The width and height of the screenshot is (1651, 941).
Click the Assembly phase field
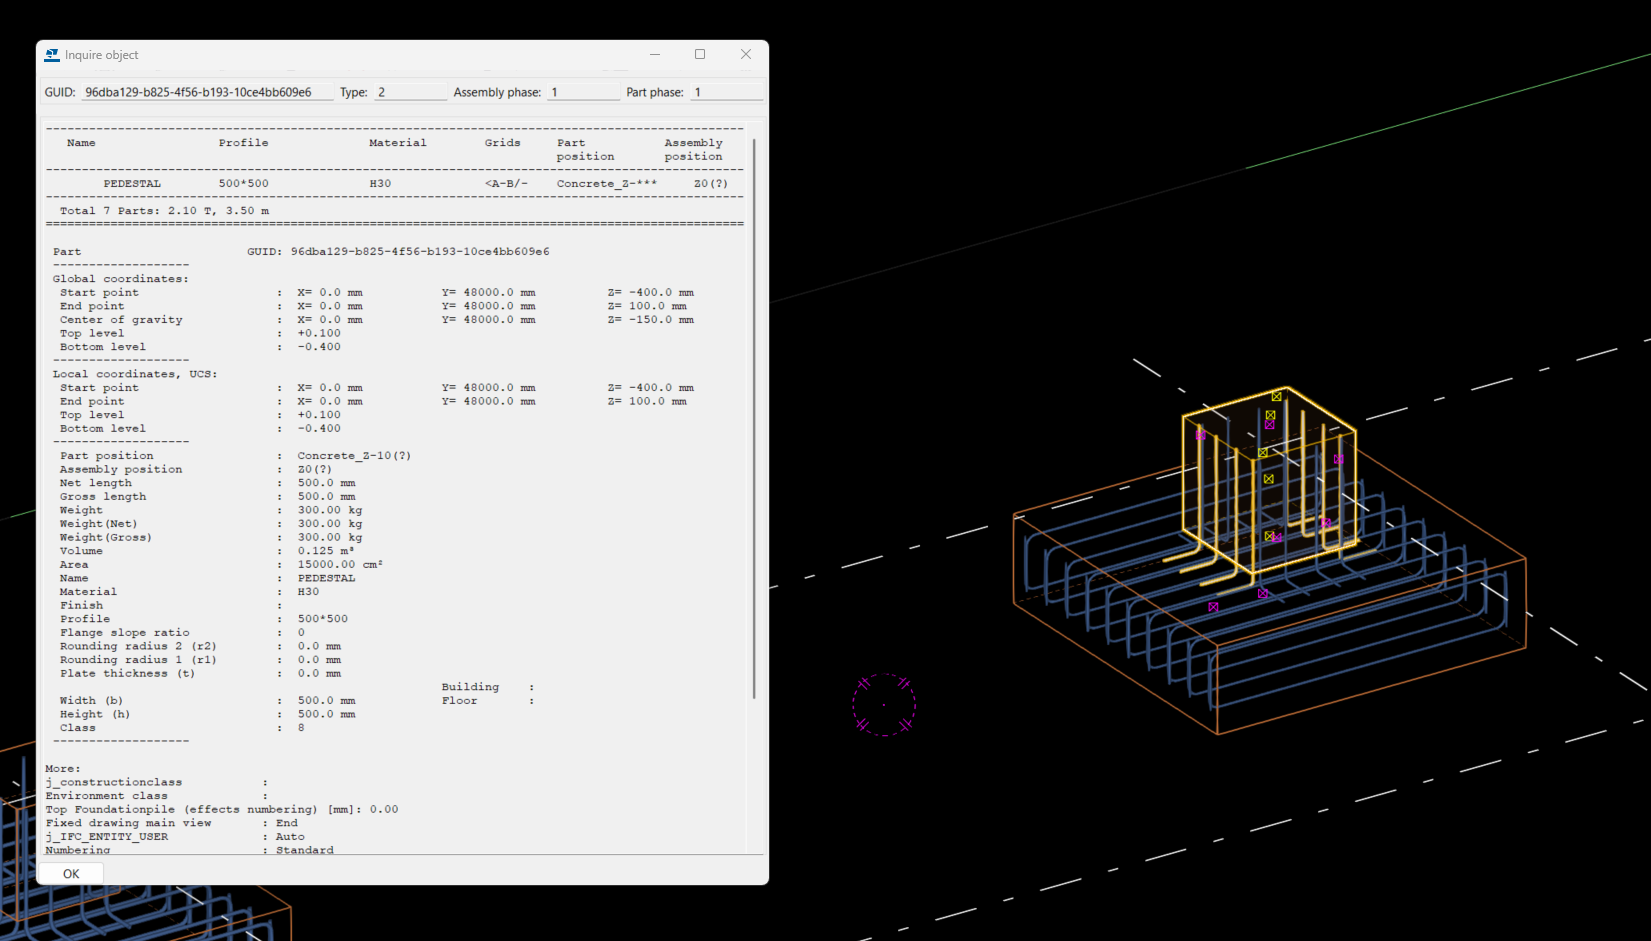coord(583,92)
